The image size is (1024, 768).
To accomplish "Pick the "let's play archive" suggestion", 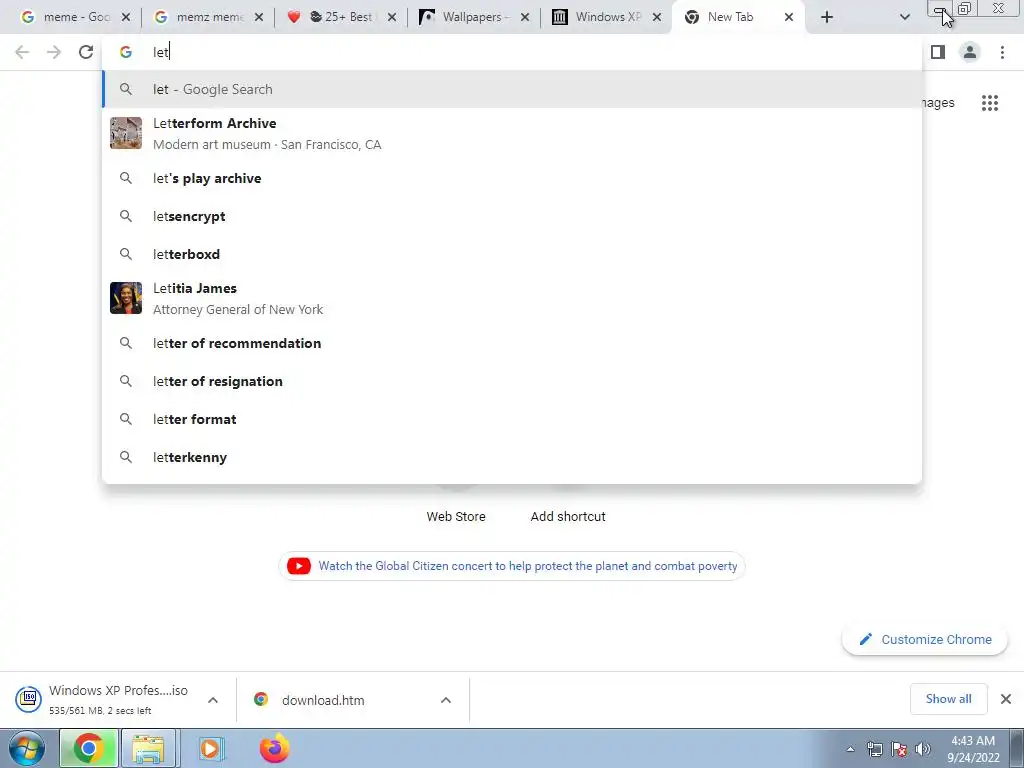I will (512, 178).
